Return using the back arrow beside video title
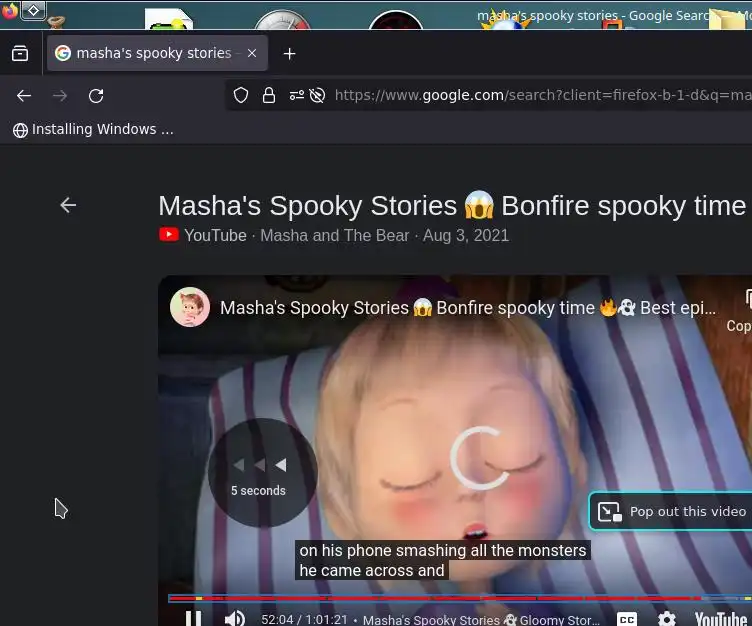The height and width of the screenshot is (626, 752). 68,205
